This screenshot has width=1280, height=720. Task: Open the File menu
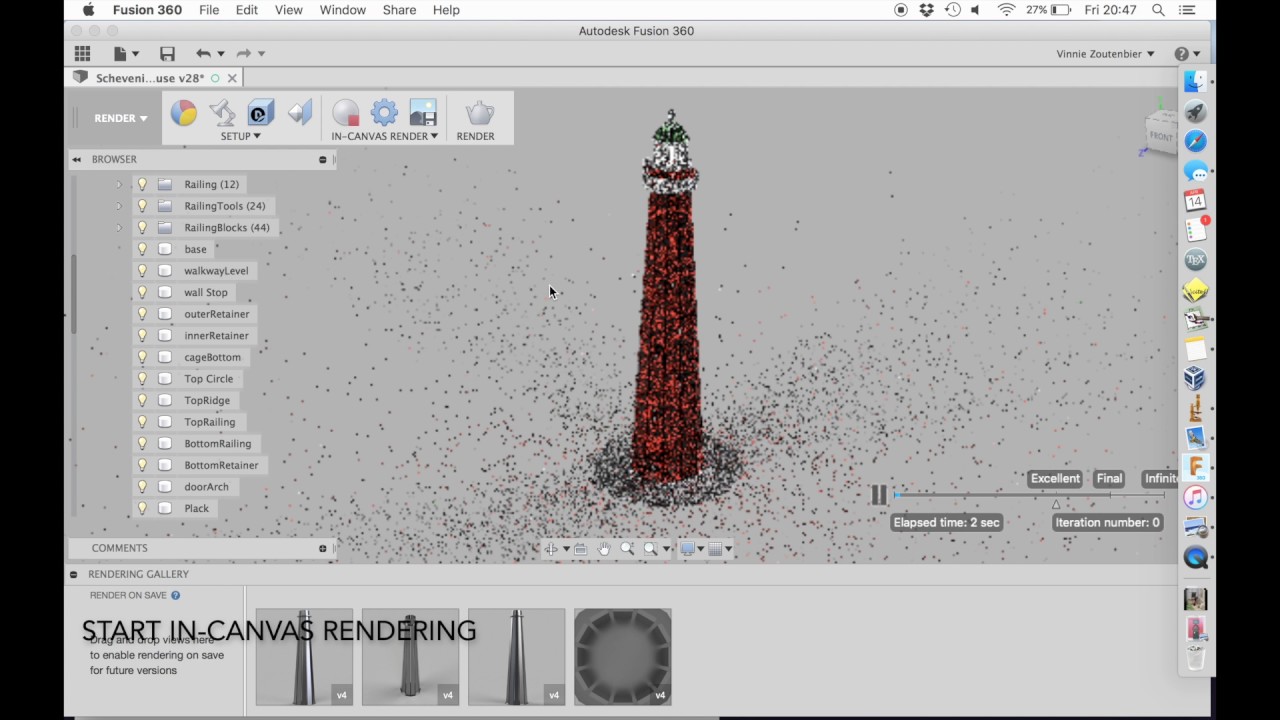click(x=209, y=10)
